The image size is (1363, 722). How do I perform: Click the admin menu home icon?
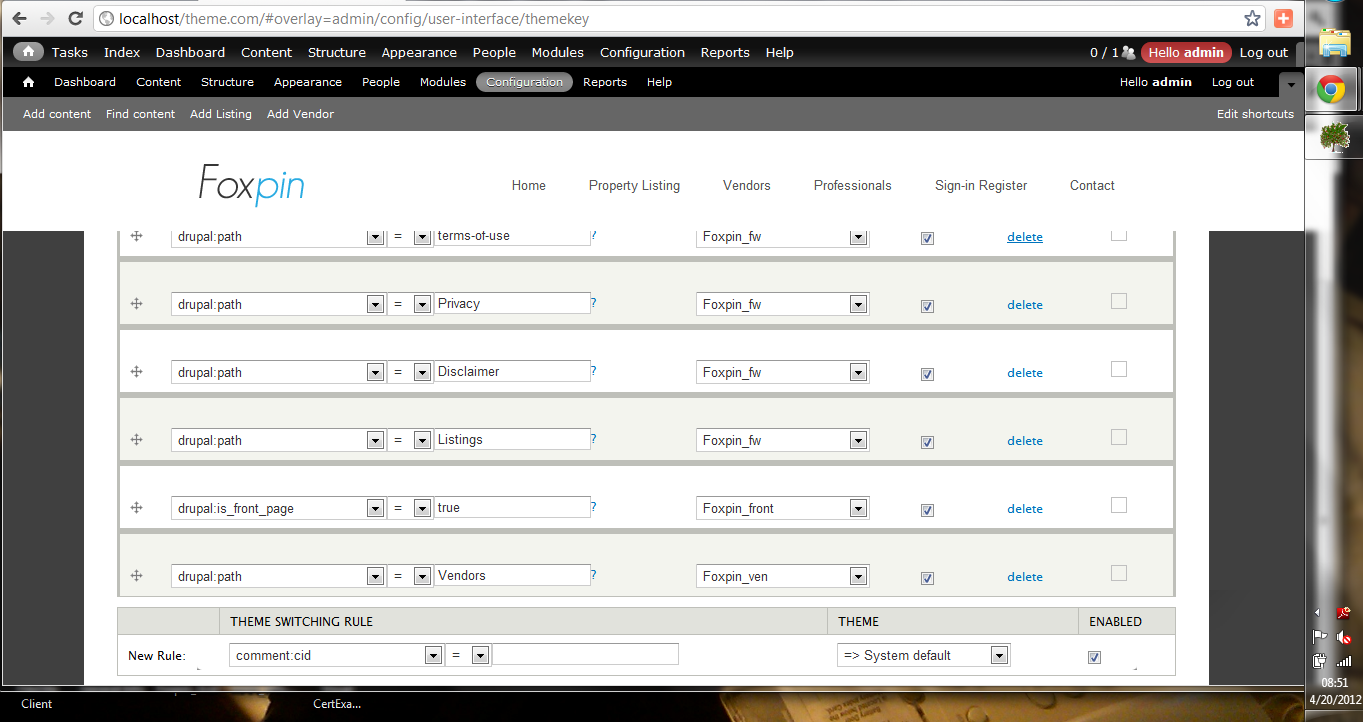coord(28,52)
